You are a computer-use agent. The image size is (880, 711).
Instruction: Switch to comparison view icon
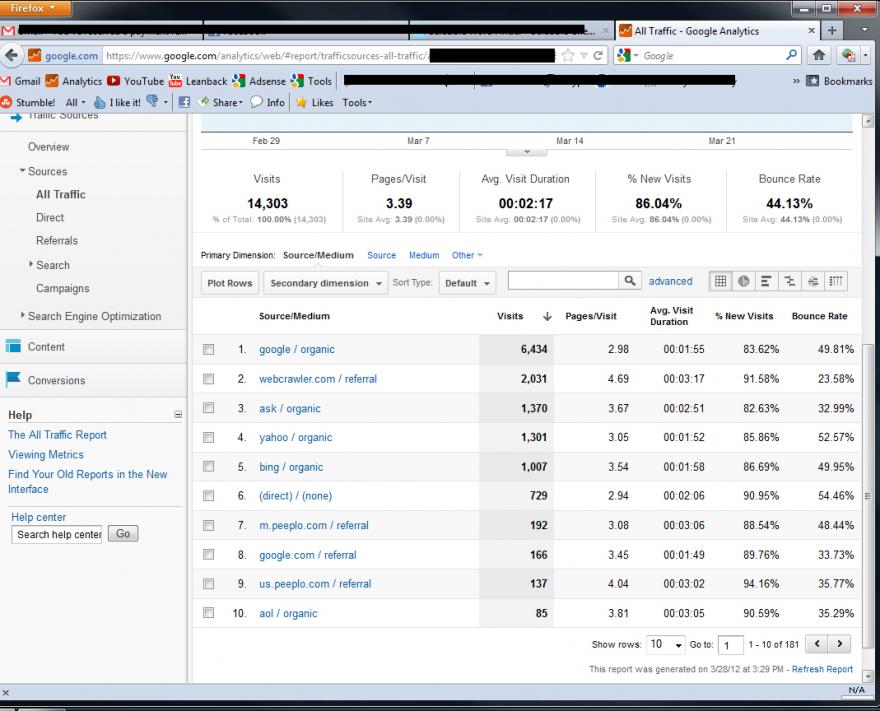(x=790, y=281)
